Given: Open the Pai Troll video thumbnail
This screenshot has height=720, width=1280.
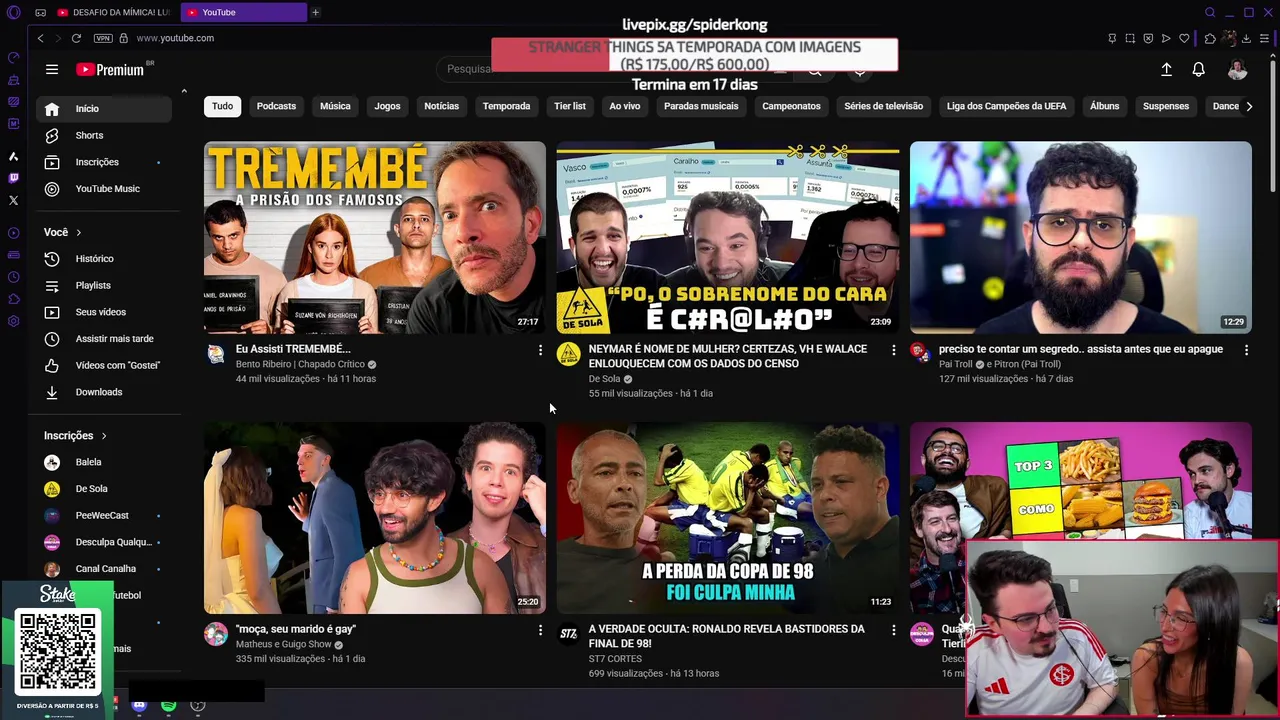Looking at the screenshot, I should (x=1080, y=237).
